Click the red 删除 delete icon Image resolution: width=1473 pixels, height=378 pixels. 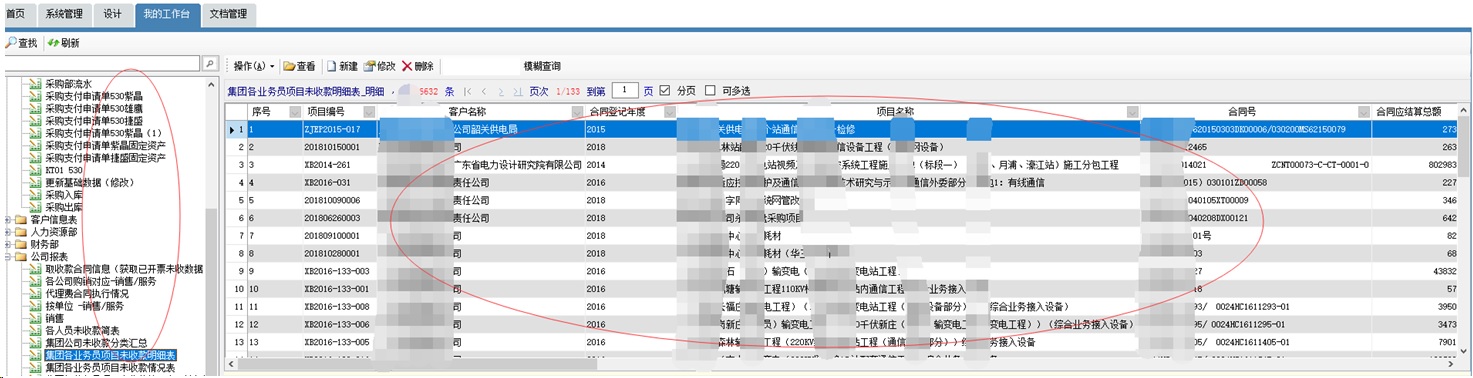pos(407,66)
